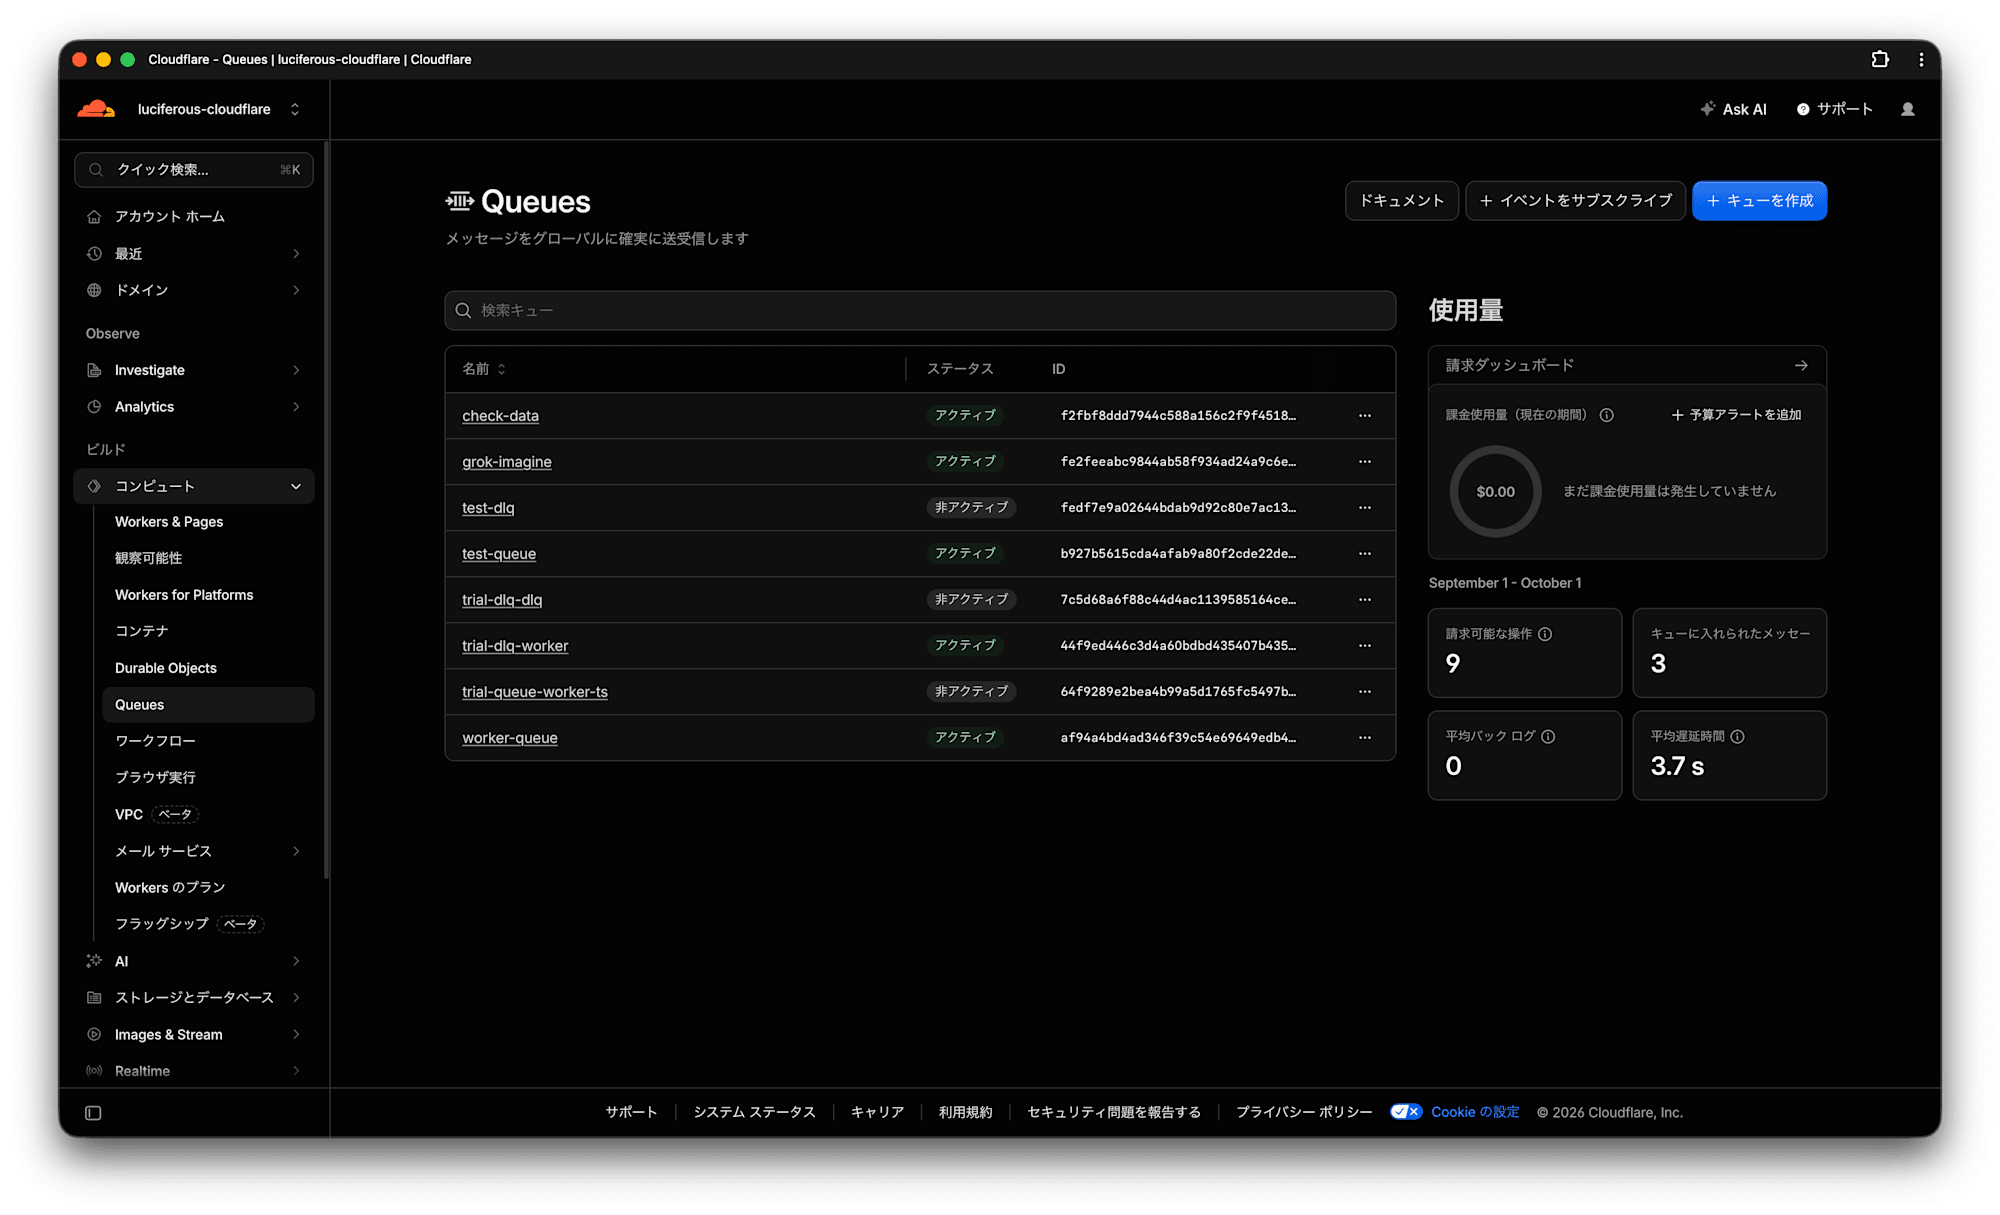Click the システム ステータス footer link
The image size is (2000, 1215).
coord(754,1112)
